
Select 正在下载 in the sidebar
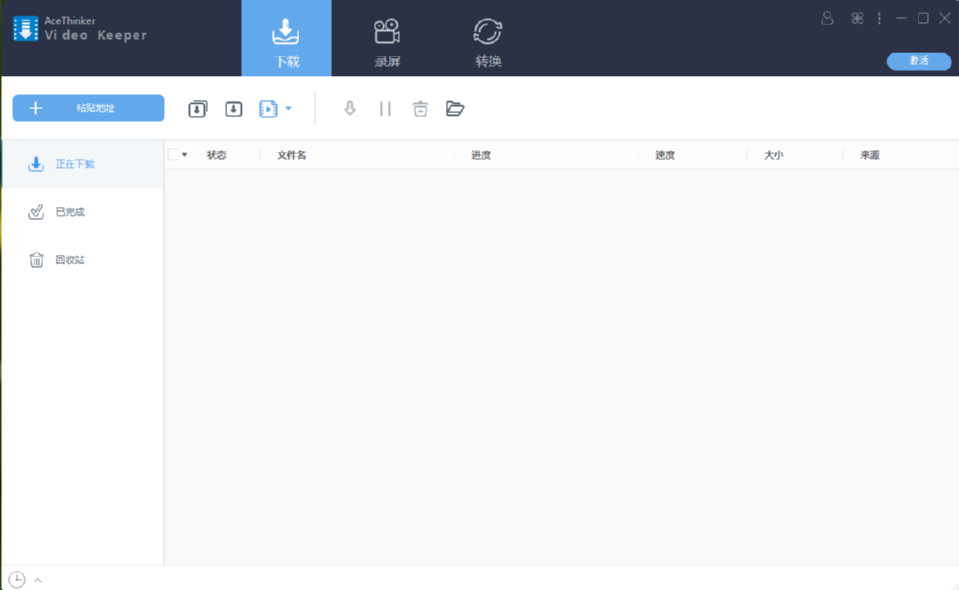point(83,164)
